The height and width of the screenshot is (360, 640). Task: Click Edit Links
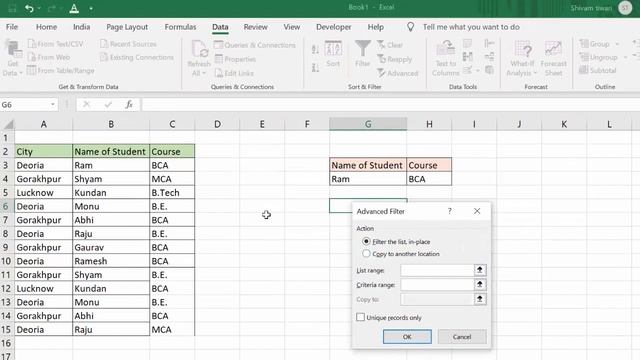point(234,73)
